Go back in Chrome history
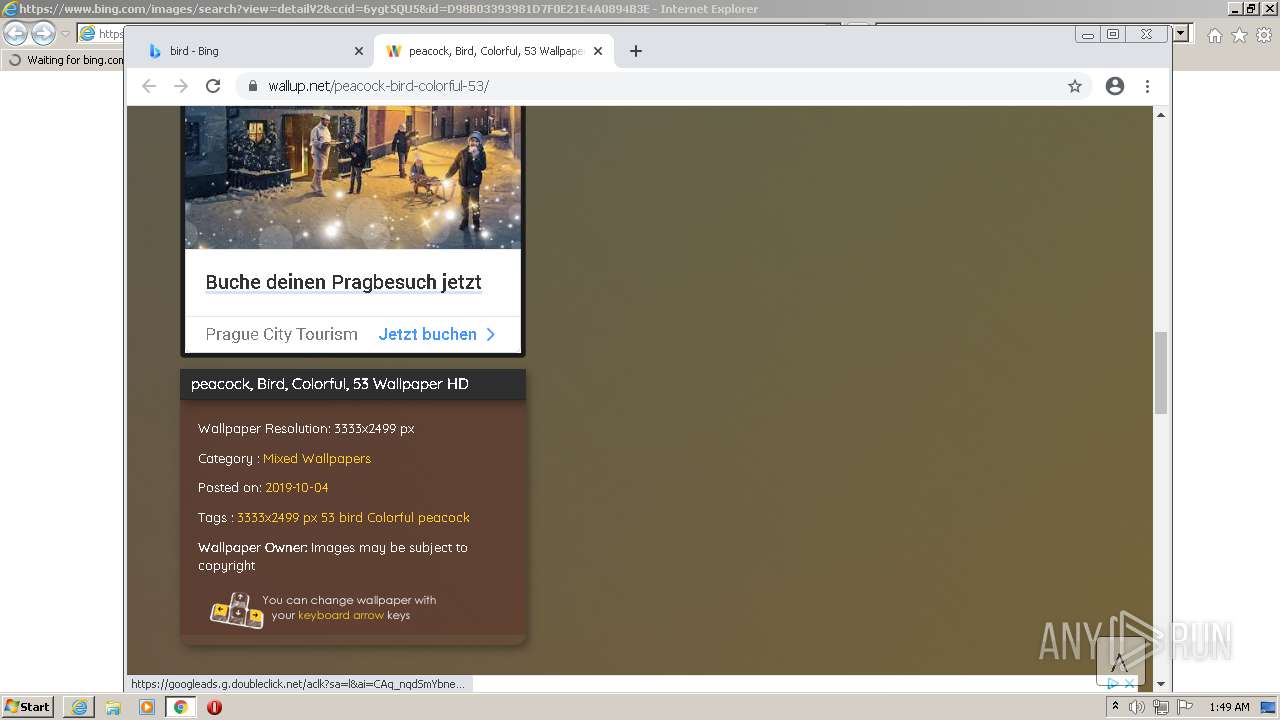 tap(149, 86)
